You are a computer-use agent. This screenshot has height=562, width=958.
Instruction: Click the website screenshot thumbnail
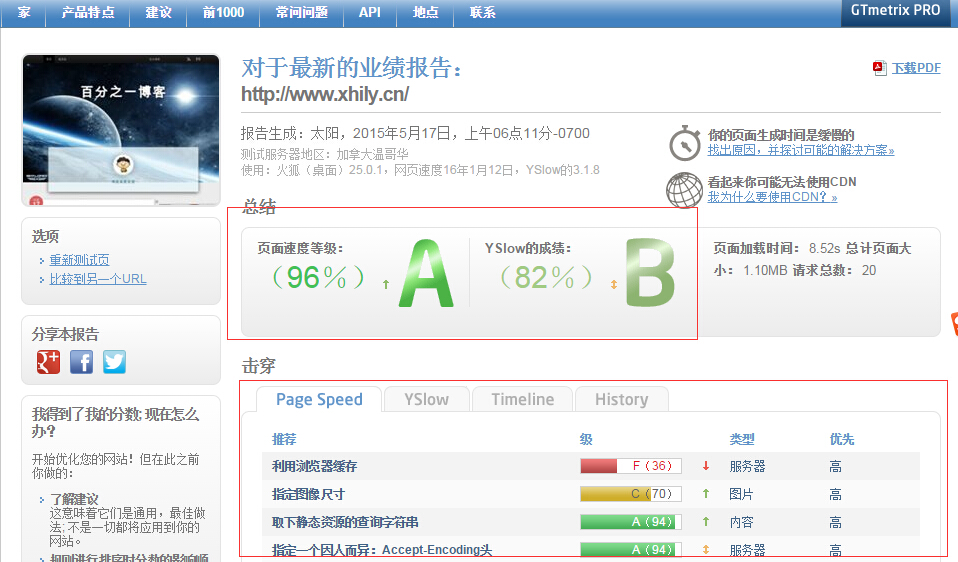point(121,130)
